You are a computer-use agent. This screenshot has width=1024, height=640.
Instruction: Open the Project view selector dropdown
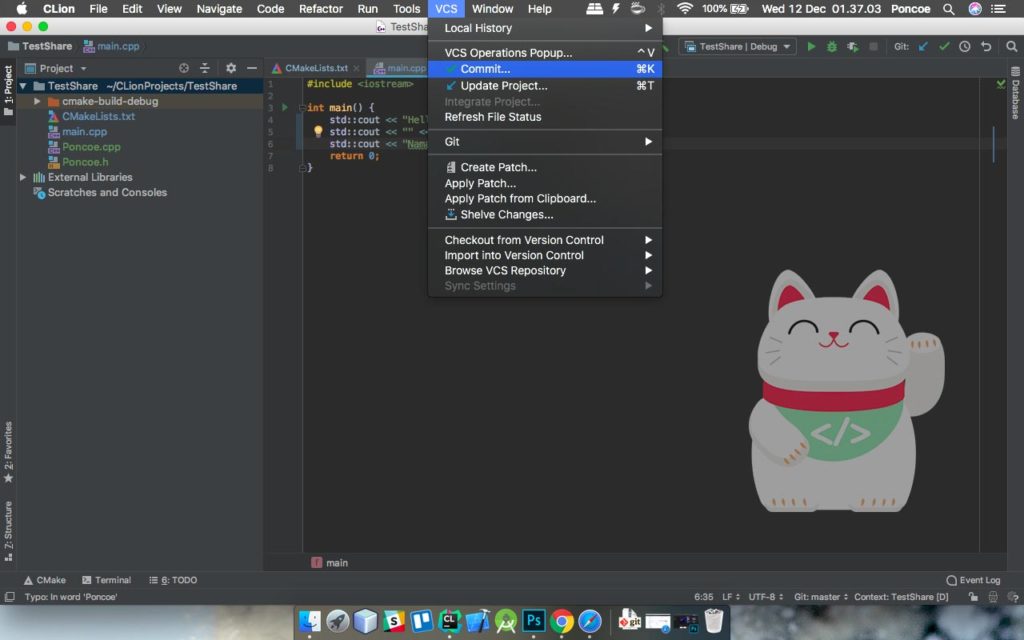click(x=56, y=68)
